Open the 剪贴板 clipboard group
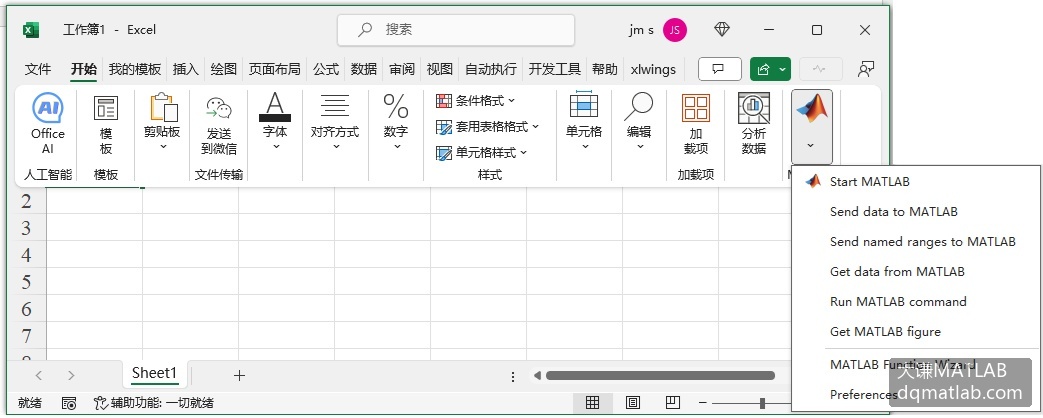The width and height of the screenshot is (1043, 418). [162, 123]
